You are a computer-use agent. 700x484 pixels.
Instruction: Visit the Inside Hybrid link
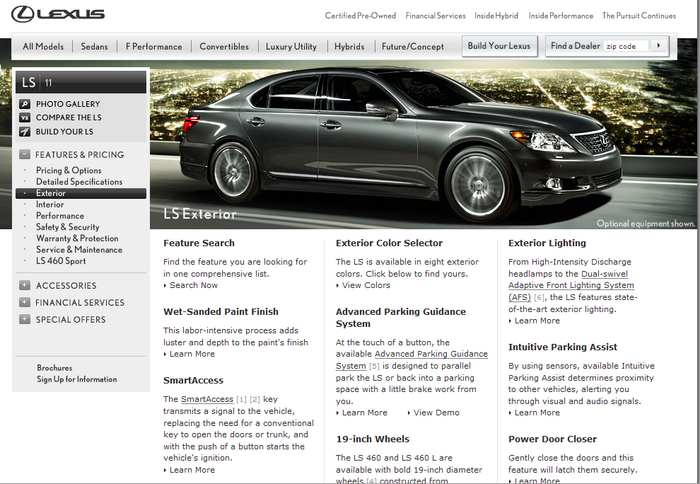496,16
